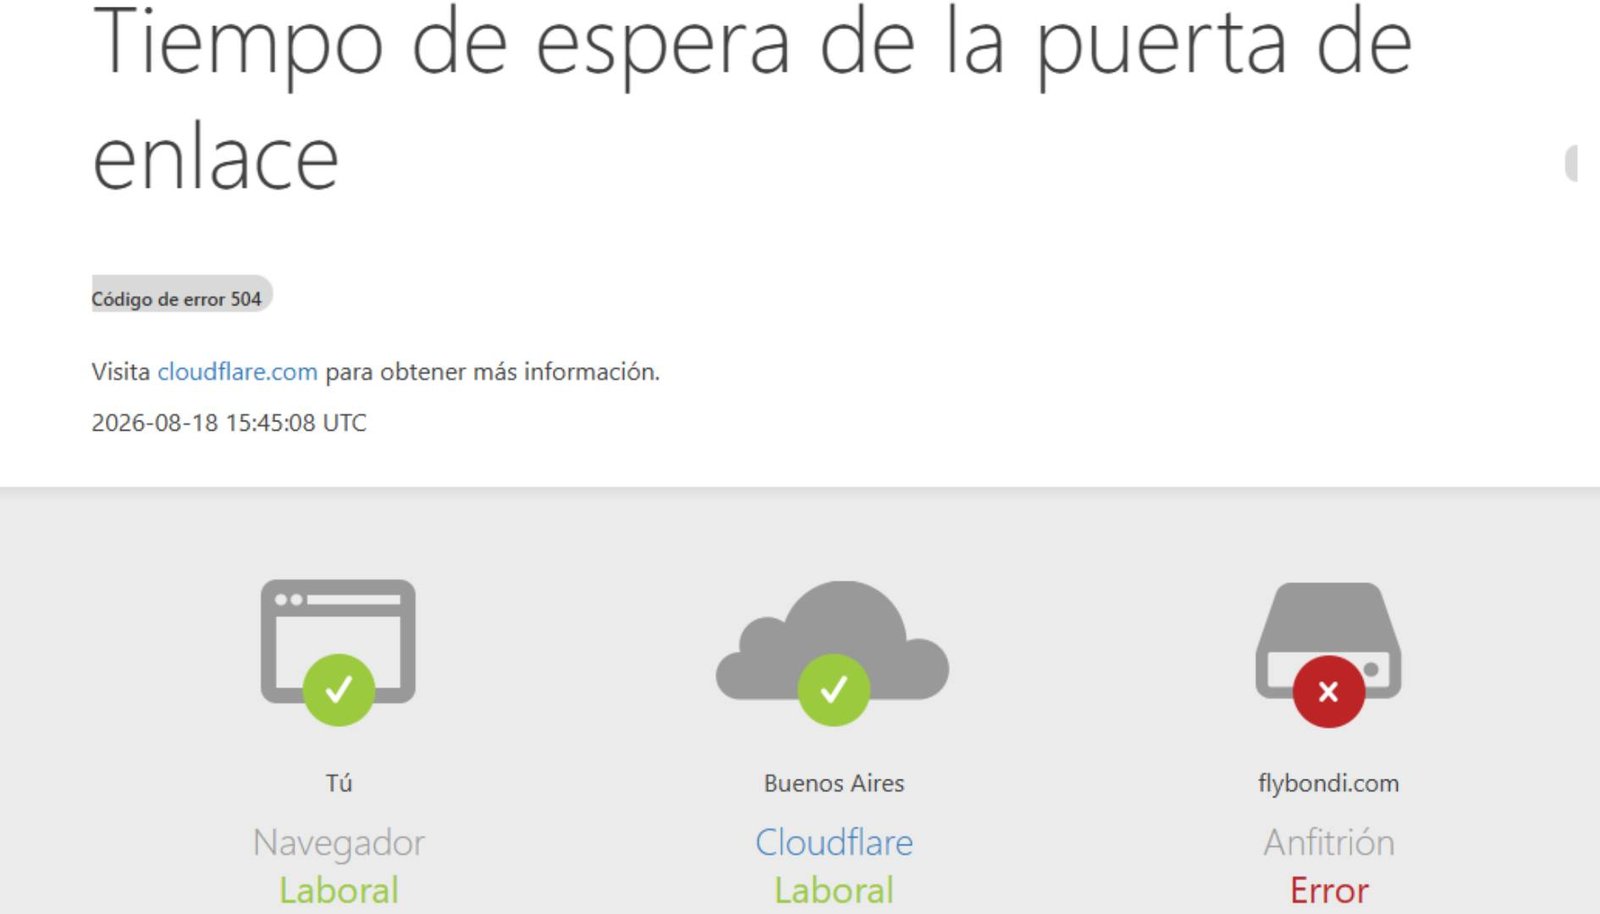Click the timestamp 2026-08-18 15:45:08 UTC
Viewport: 1600px width, 914px height.
[229, 423]
